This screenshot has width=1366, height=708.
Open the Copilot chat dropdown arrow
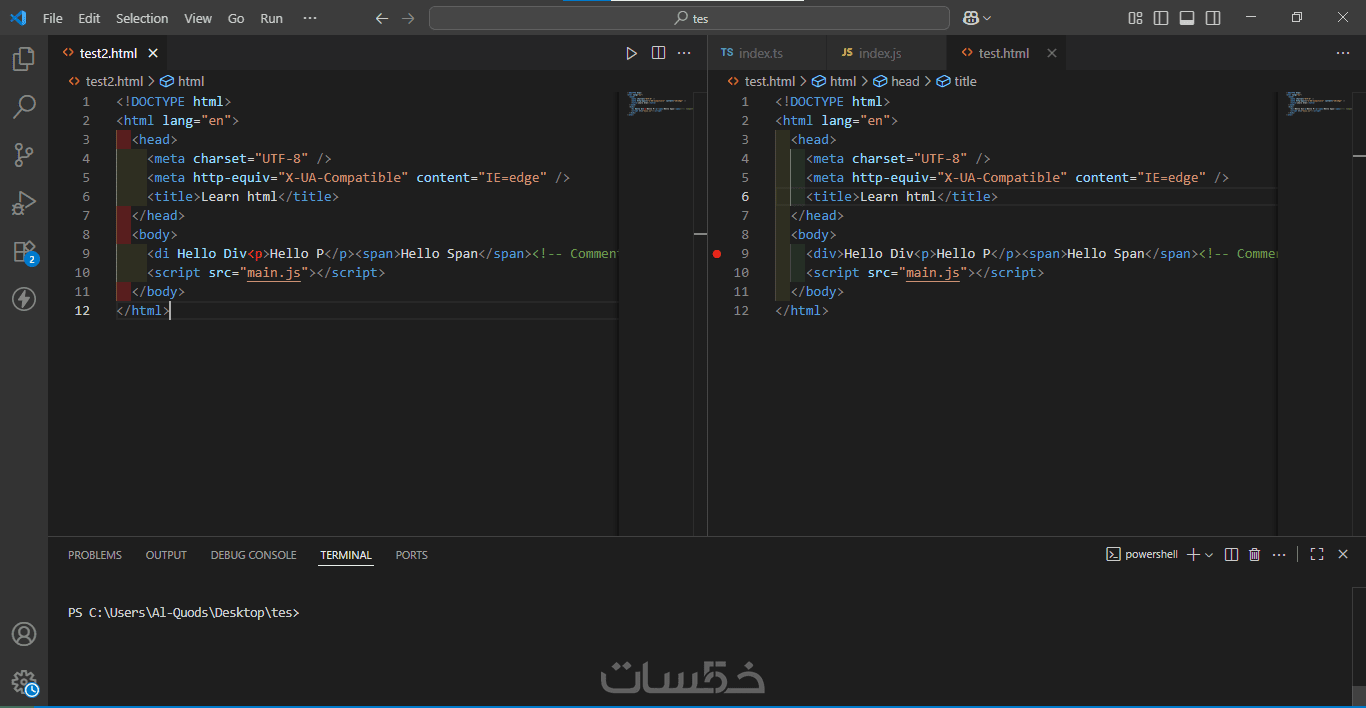click(988, 18)
